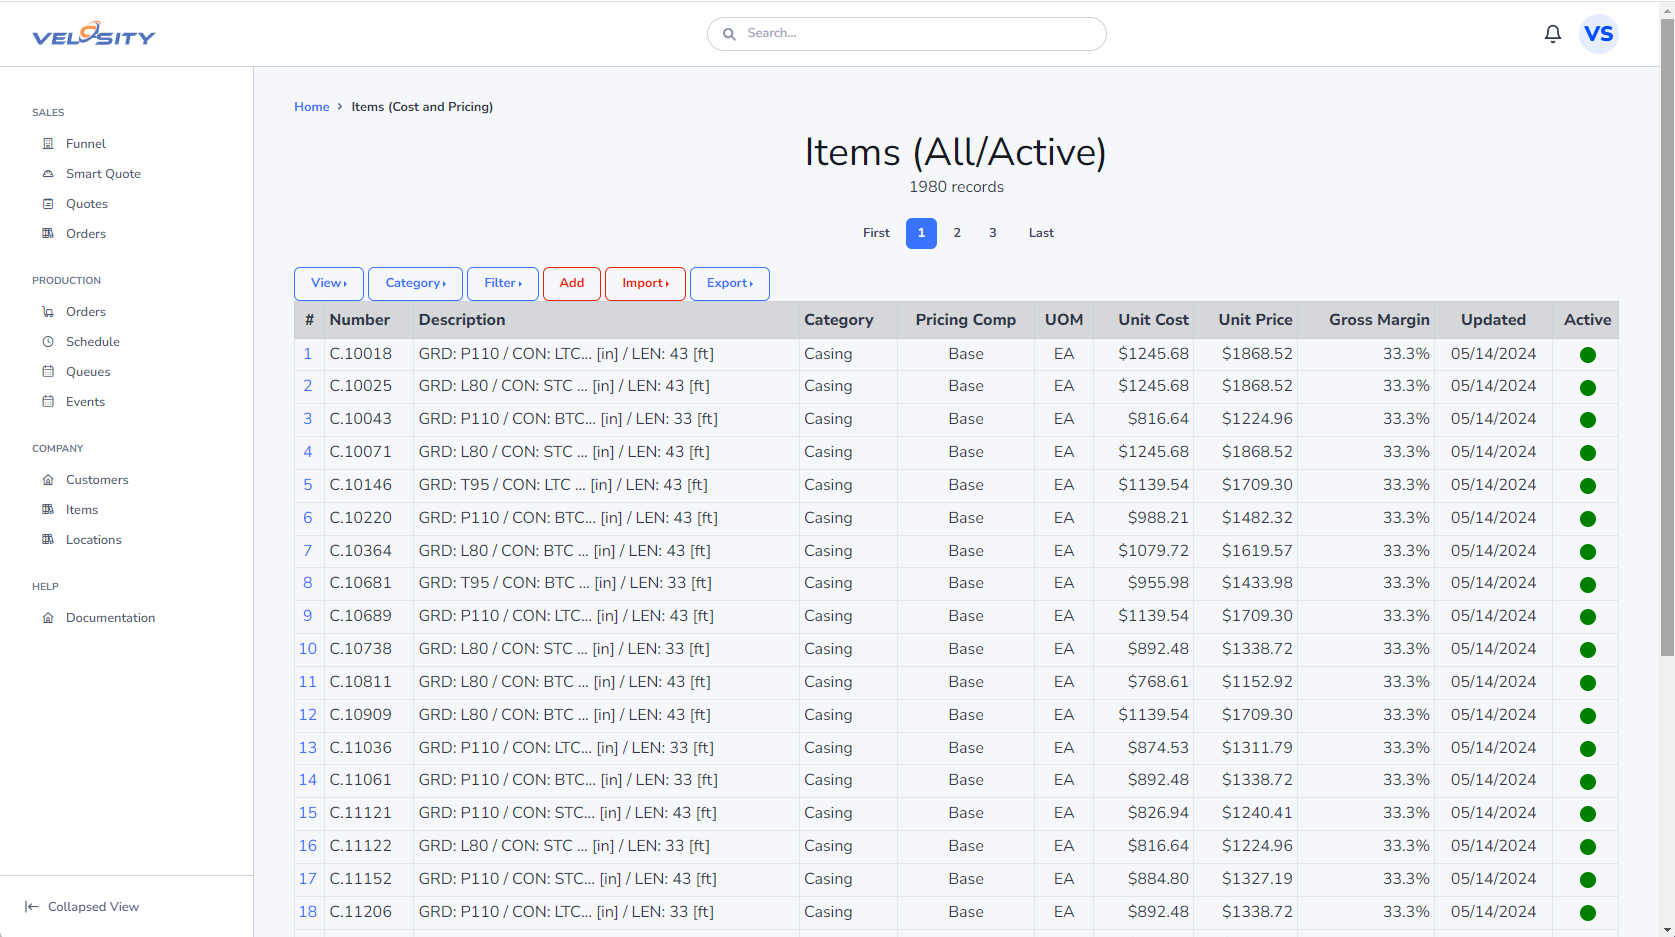This screenshot has height=937, width=1675.
Task: Follow the Home breadcrumb link
Action: (x=311, y=107)
